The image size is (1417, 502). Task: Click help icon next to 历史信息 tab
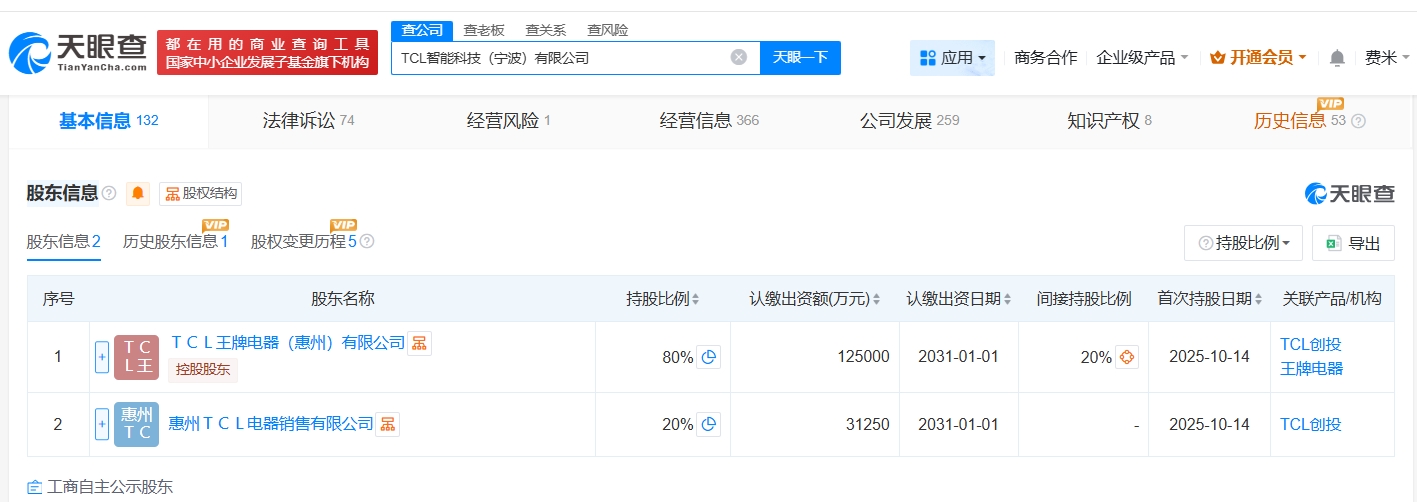click(1358, 121)
